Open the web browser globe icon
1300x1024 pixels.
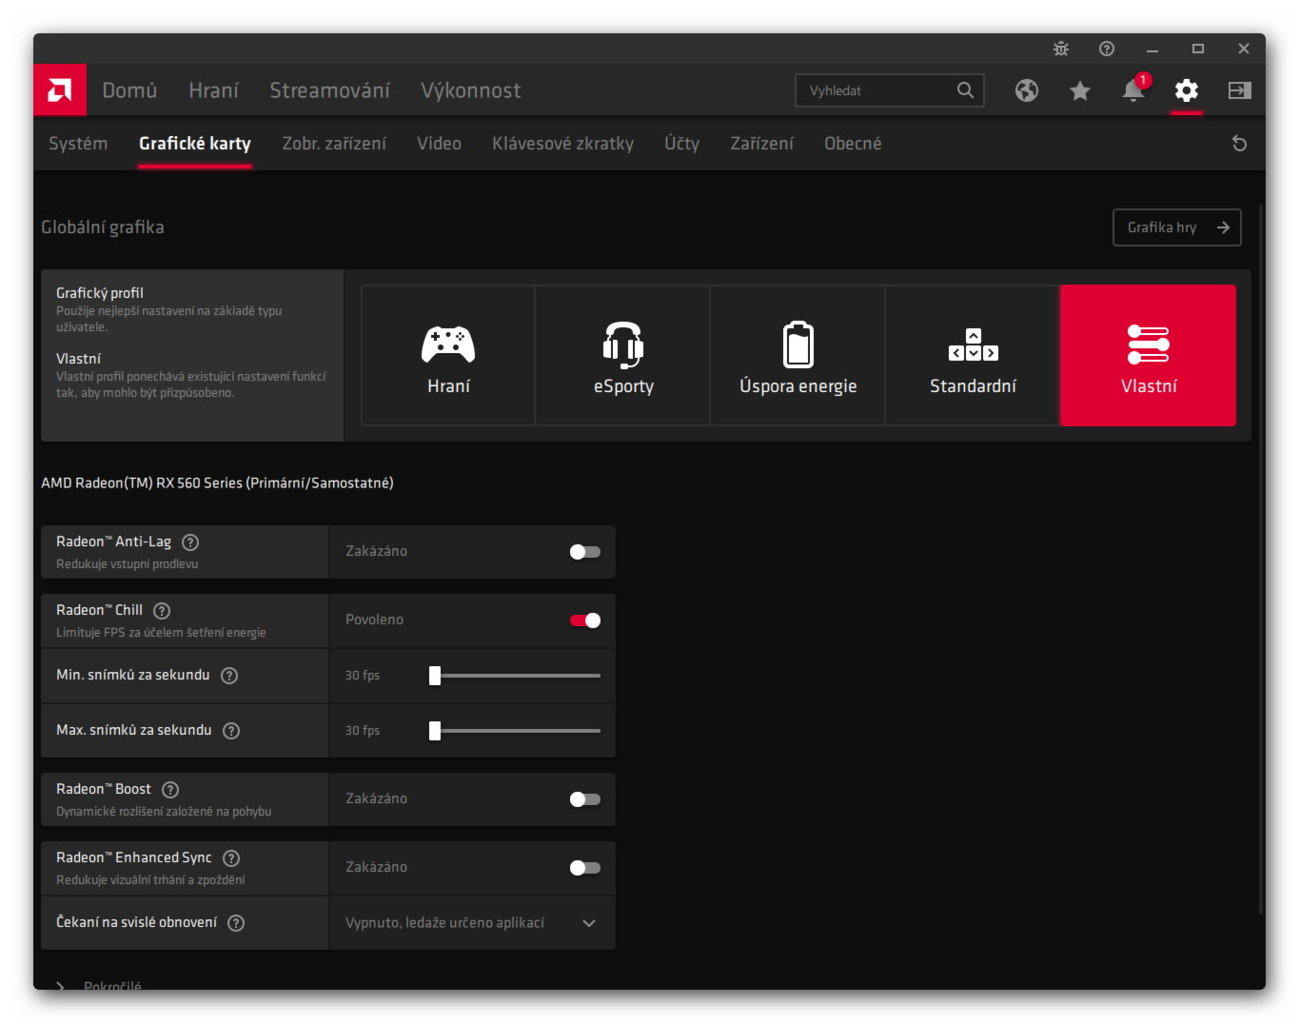click(x=1027, y=90)
